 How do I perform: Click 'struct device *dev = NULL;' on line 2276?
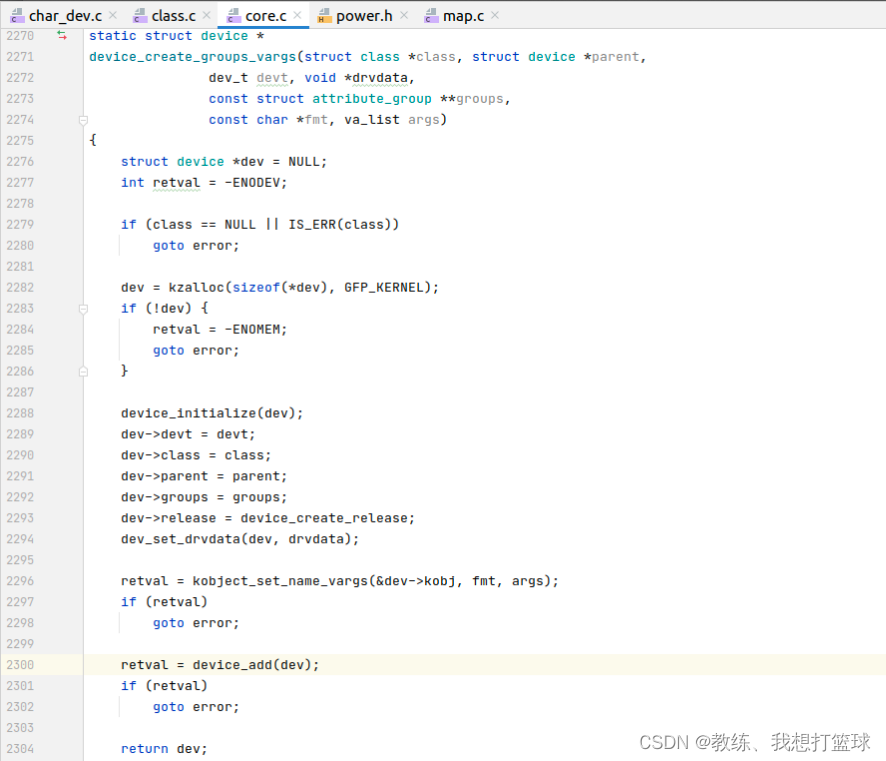pyautogui.click(x=224, y=162)
